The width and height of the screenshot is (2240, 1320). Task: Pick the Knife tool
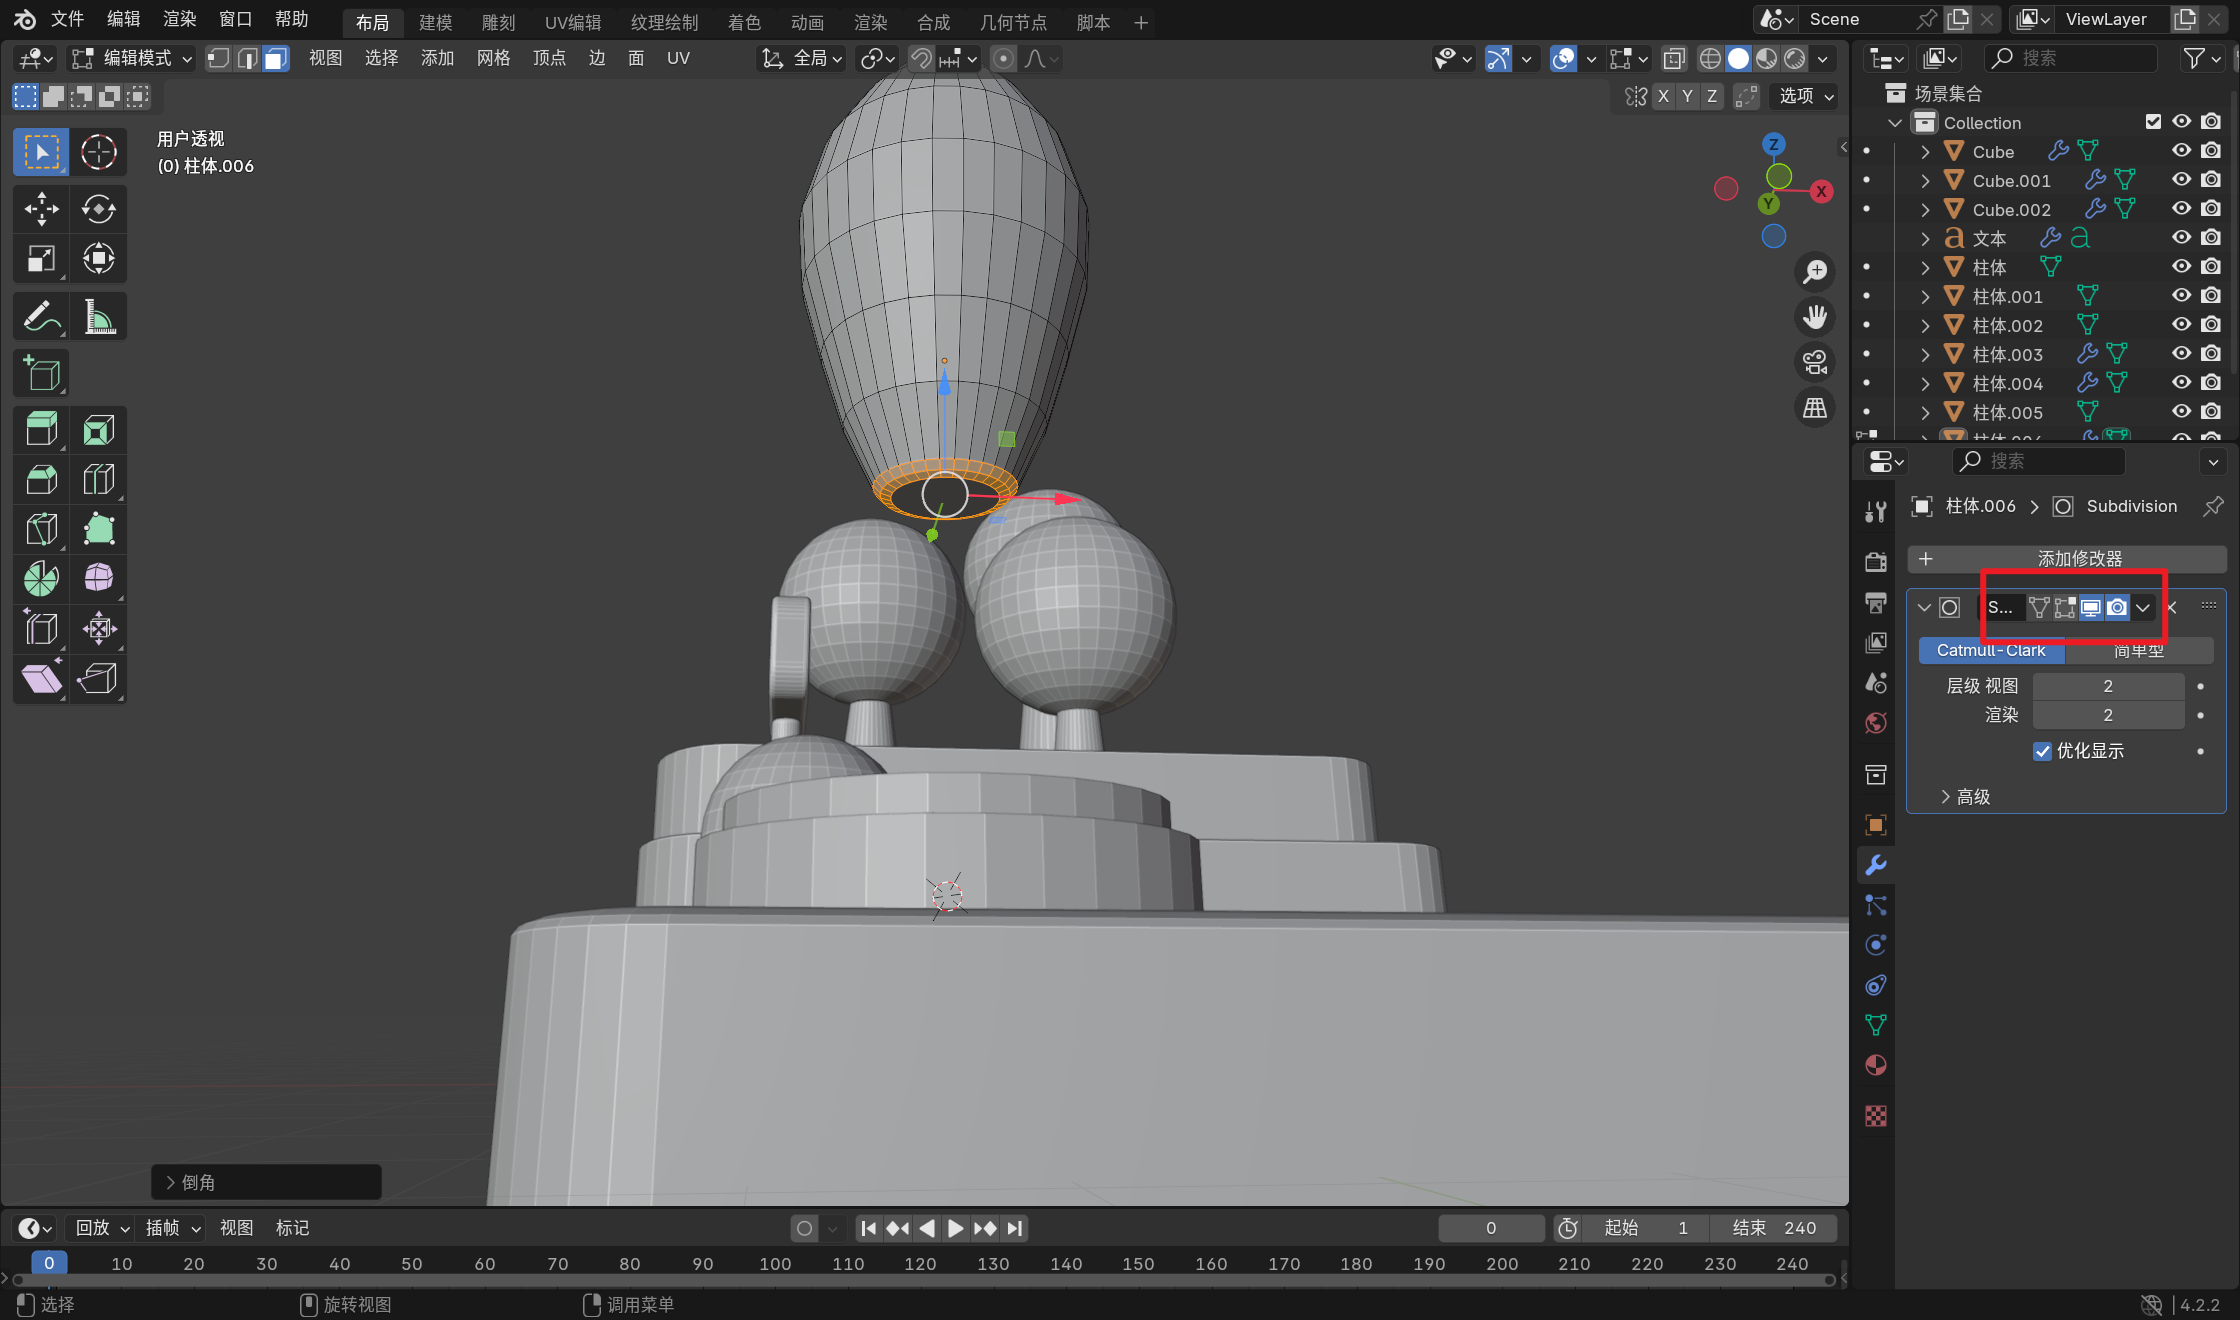[41, 529]
